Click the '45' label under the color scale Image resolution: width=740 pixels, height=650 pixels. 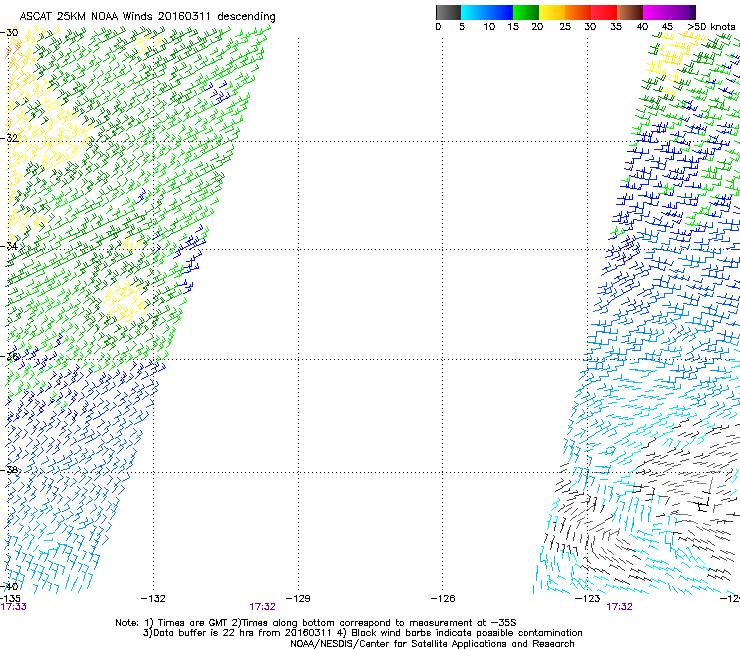[x=667, y=27]
